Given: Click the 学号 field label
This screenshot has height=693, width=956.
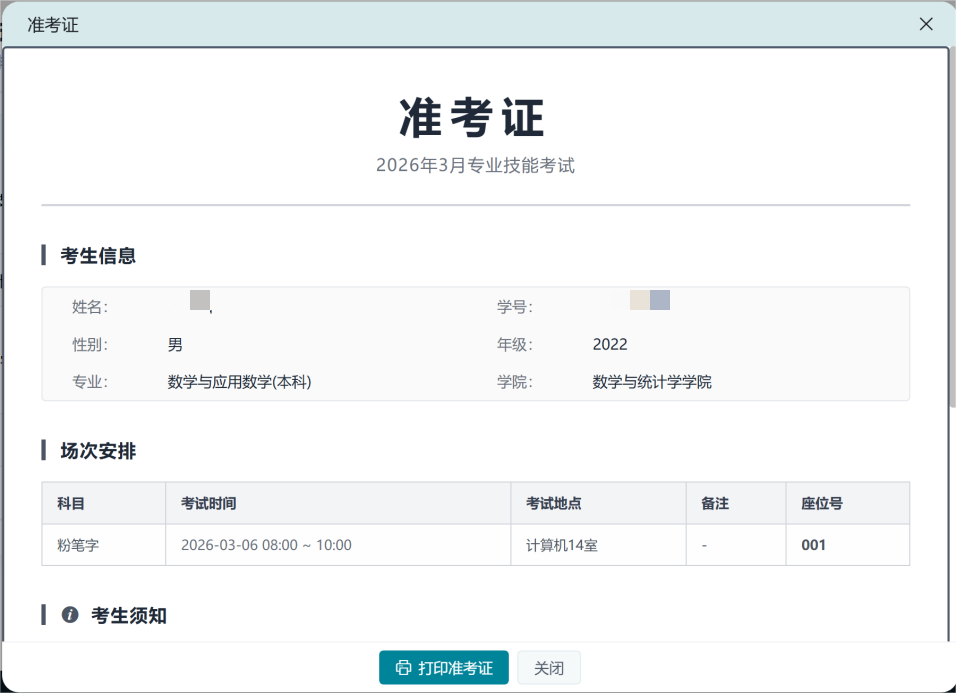Looking at the screenshot, I should click(x=515, y=307).
